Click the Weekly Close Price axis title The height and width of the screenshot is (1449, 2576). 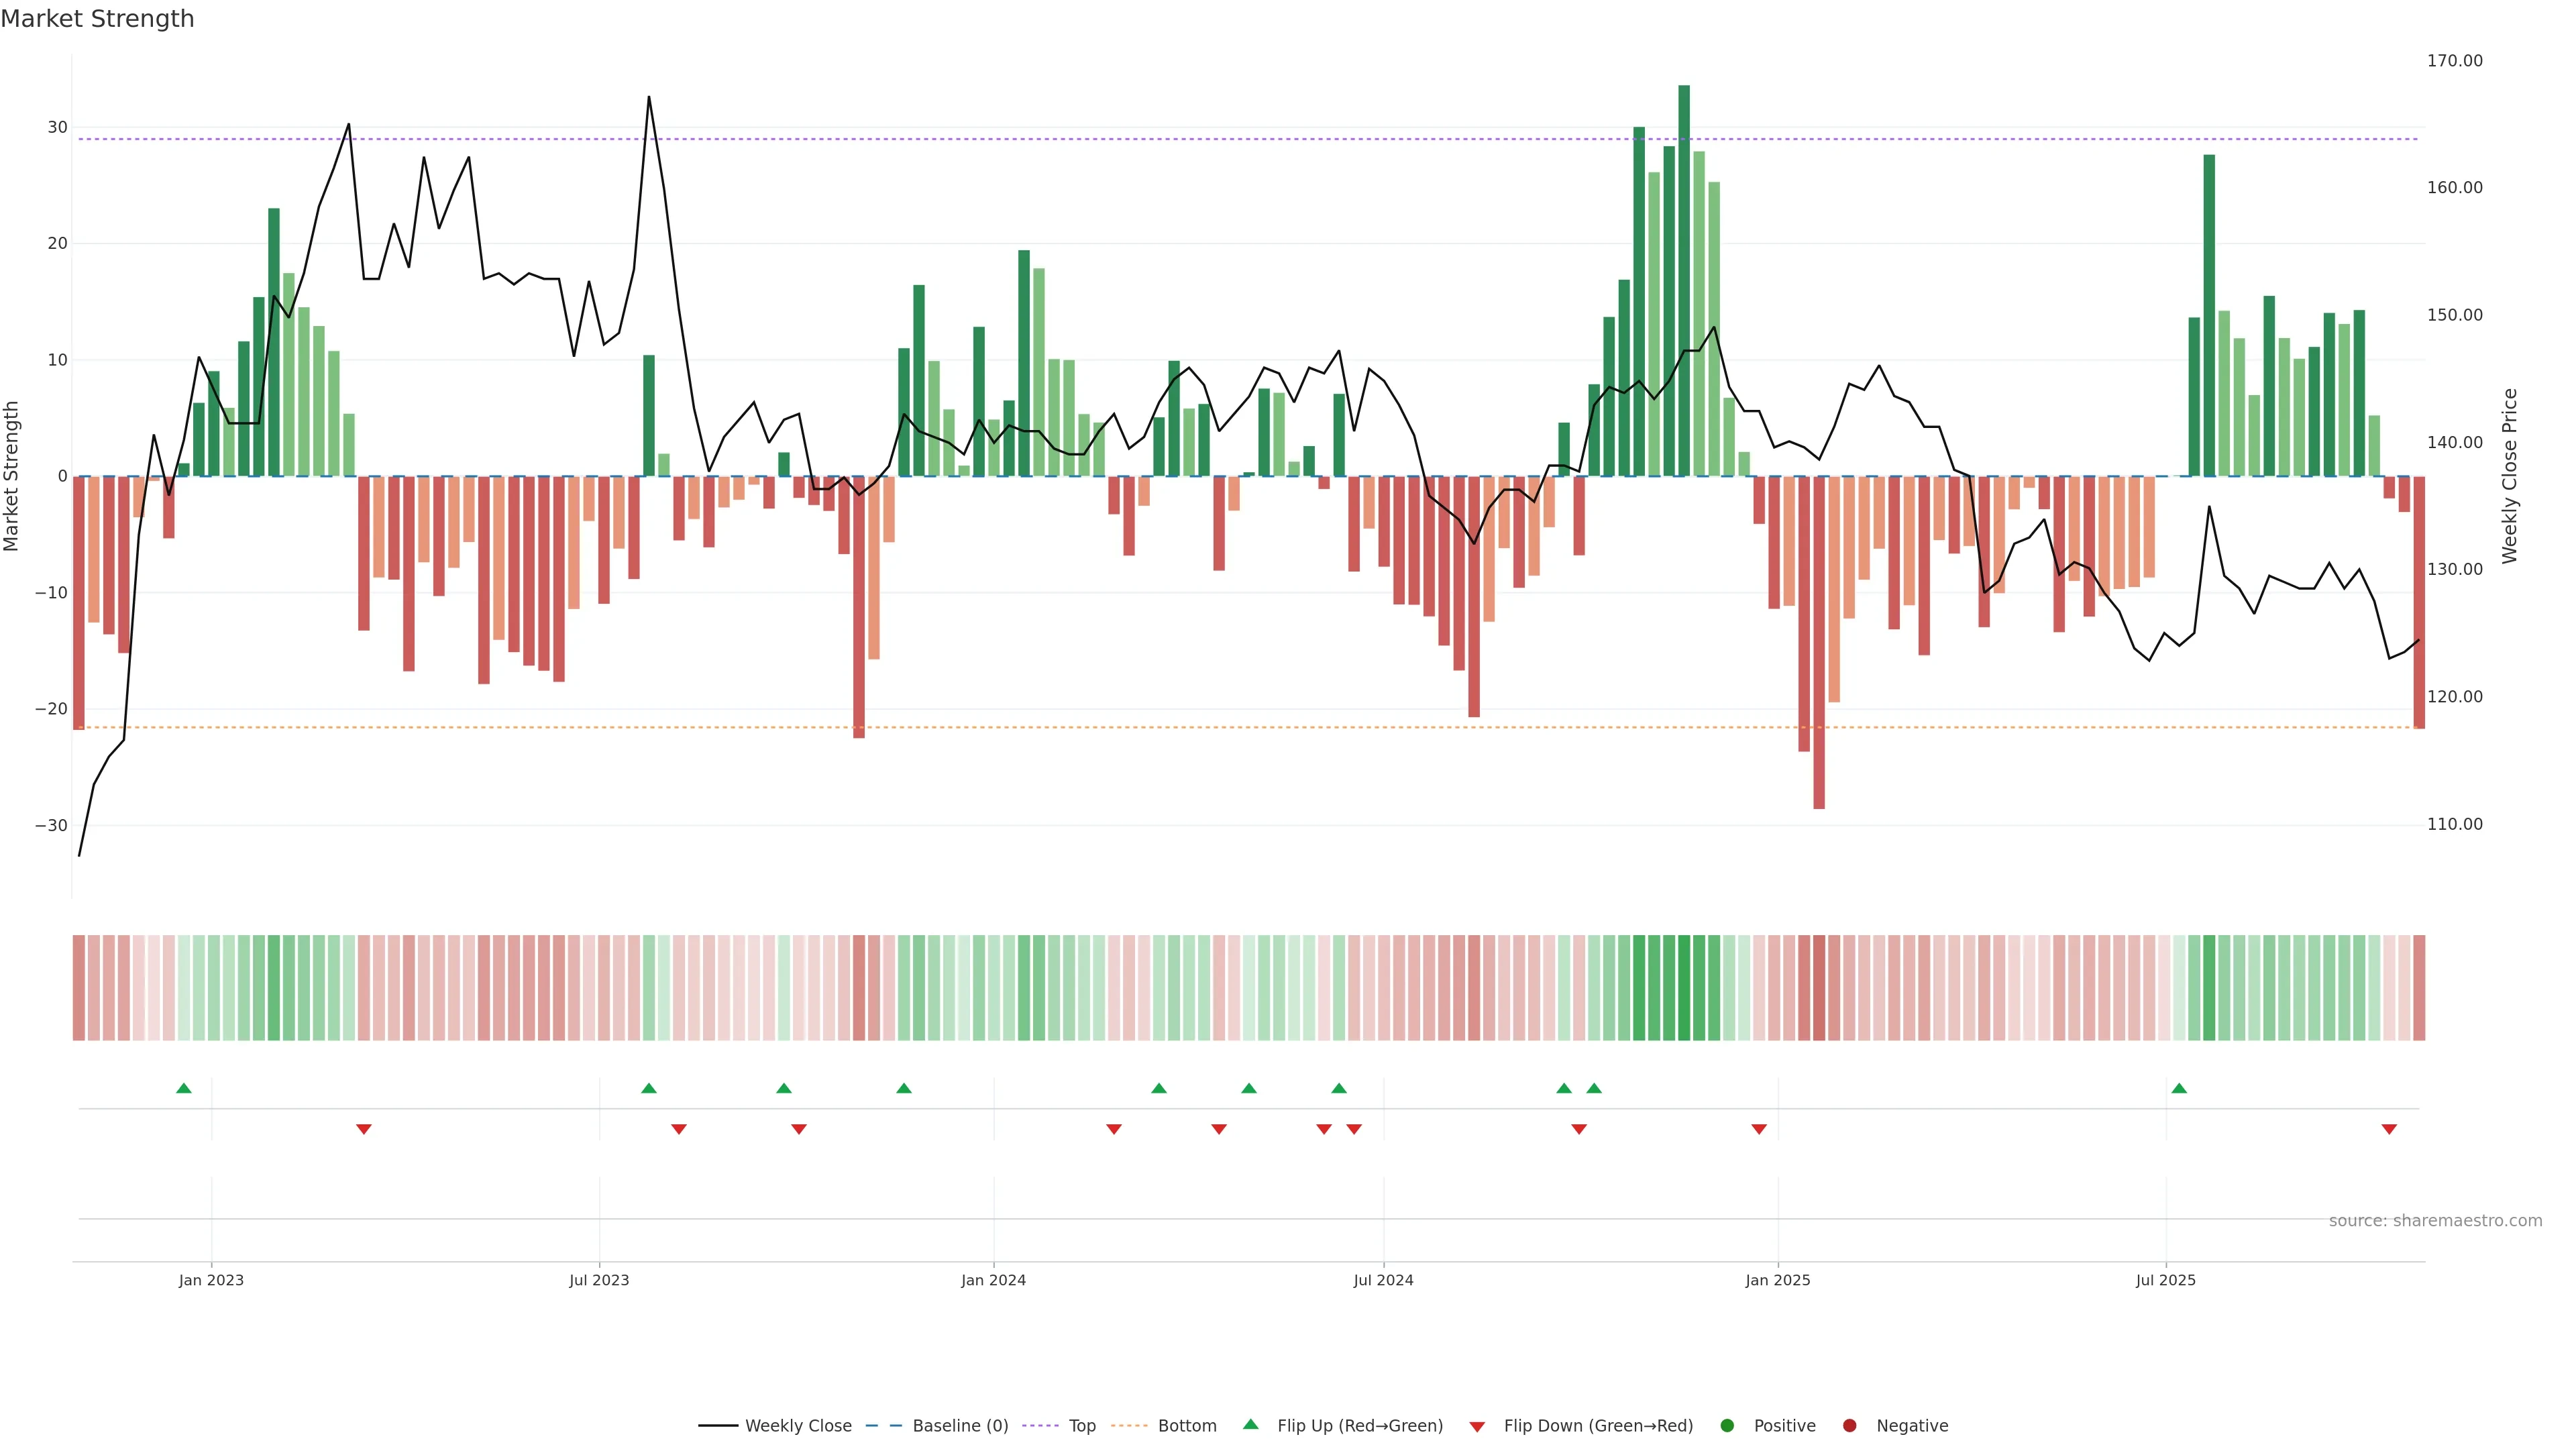pyautogui.click(x=2509, y=476)
